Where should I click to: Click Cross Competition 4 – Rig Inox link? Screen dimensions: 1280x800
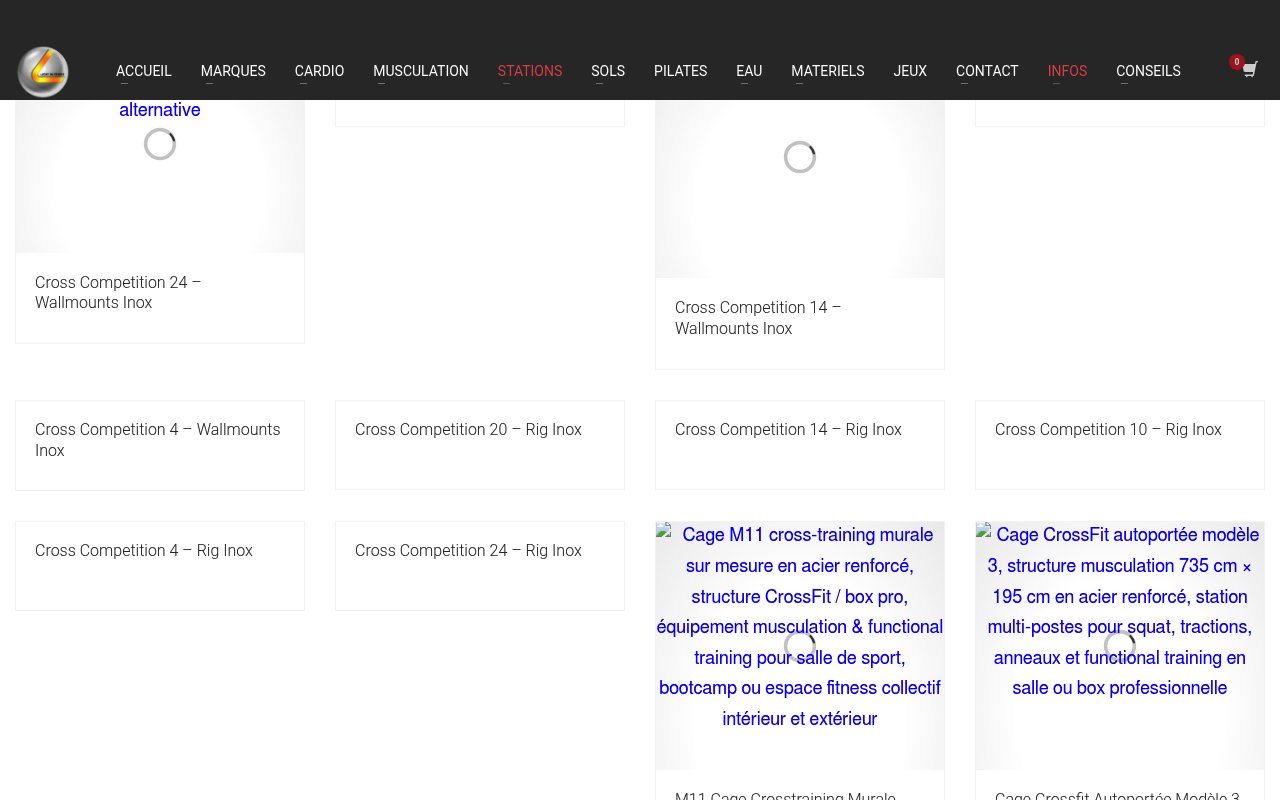[144, 550]
